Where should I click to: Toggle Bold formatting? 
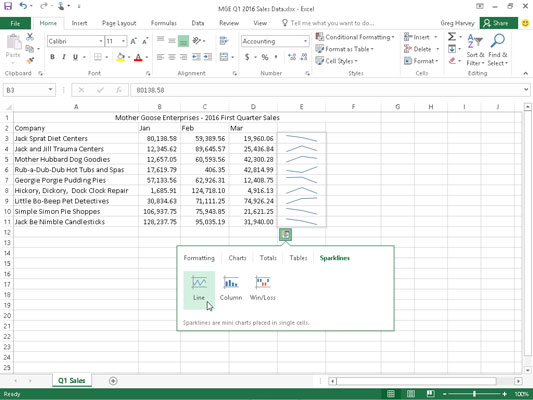pos(52,57)
